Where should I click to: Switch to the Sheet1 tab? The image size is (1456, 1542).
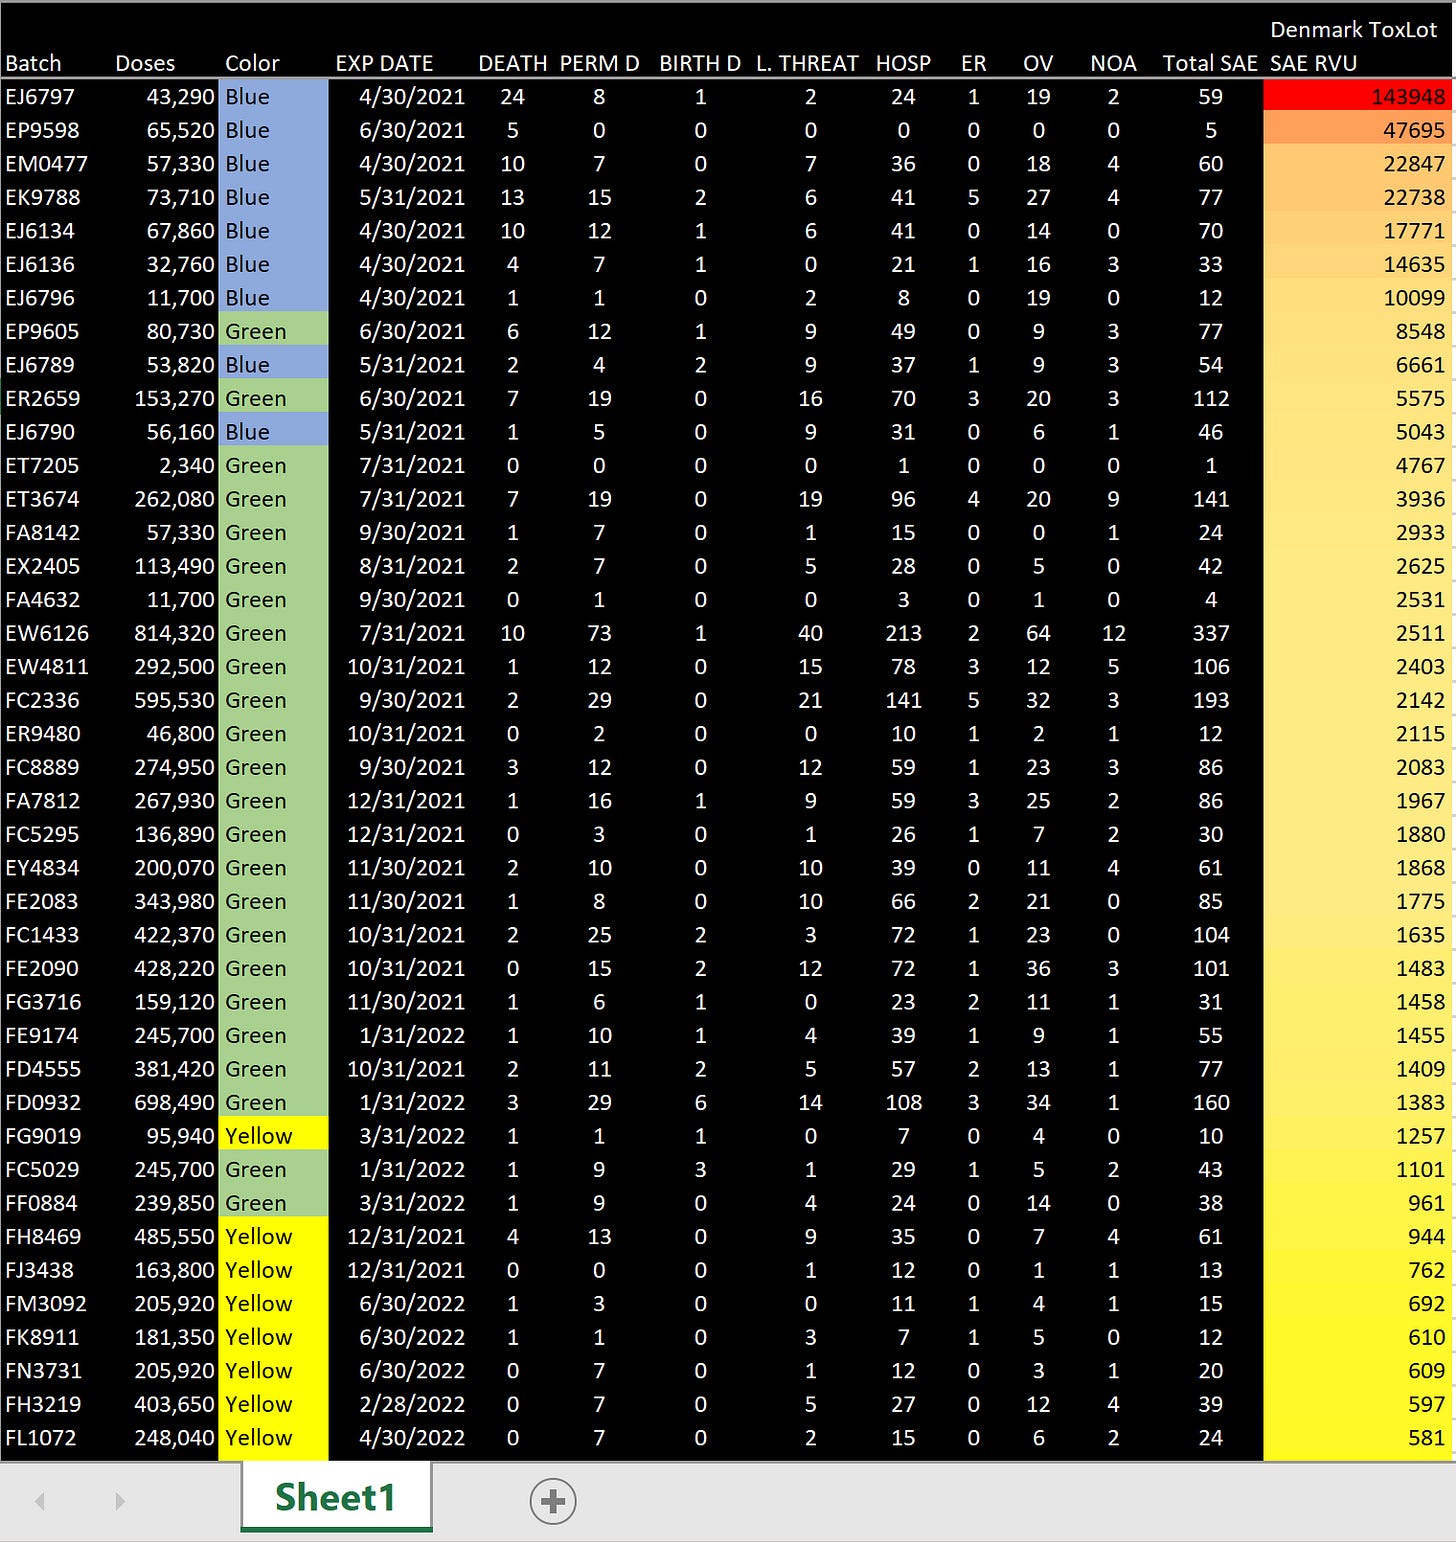coord(336,1497)
